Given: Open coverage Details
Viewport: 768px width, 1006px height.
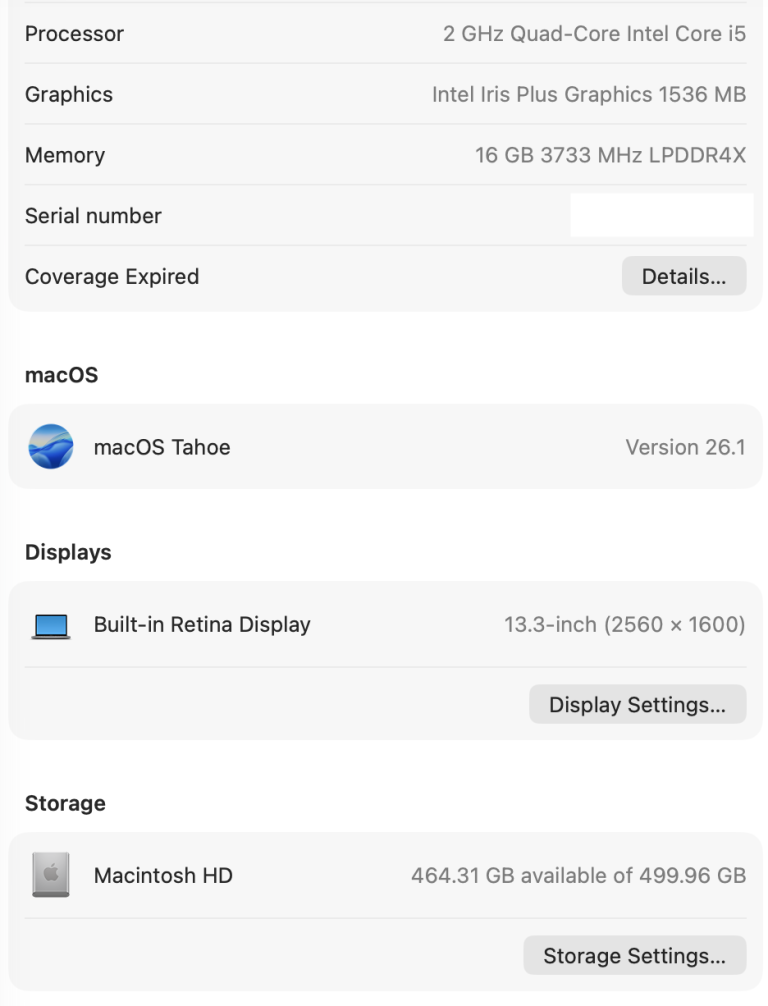Looking at the screenshot, I should [684, 277].
